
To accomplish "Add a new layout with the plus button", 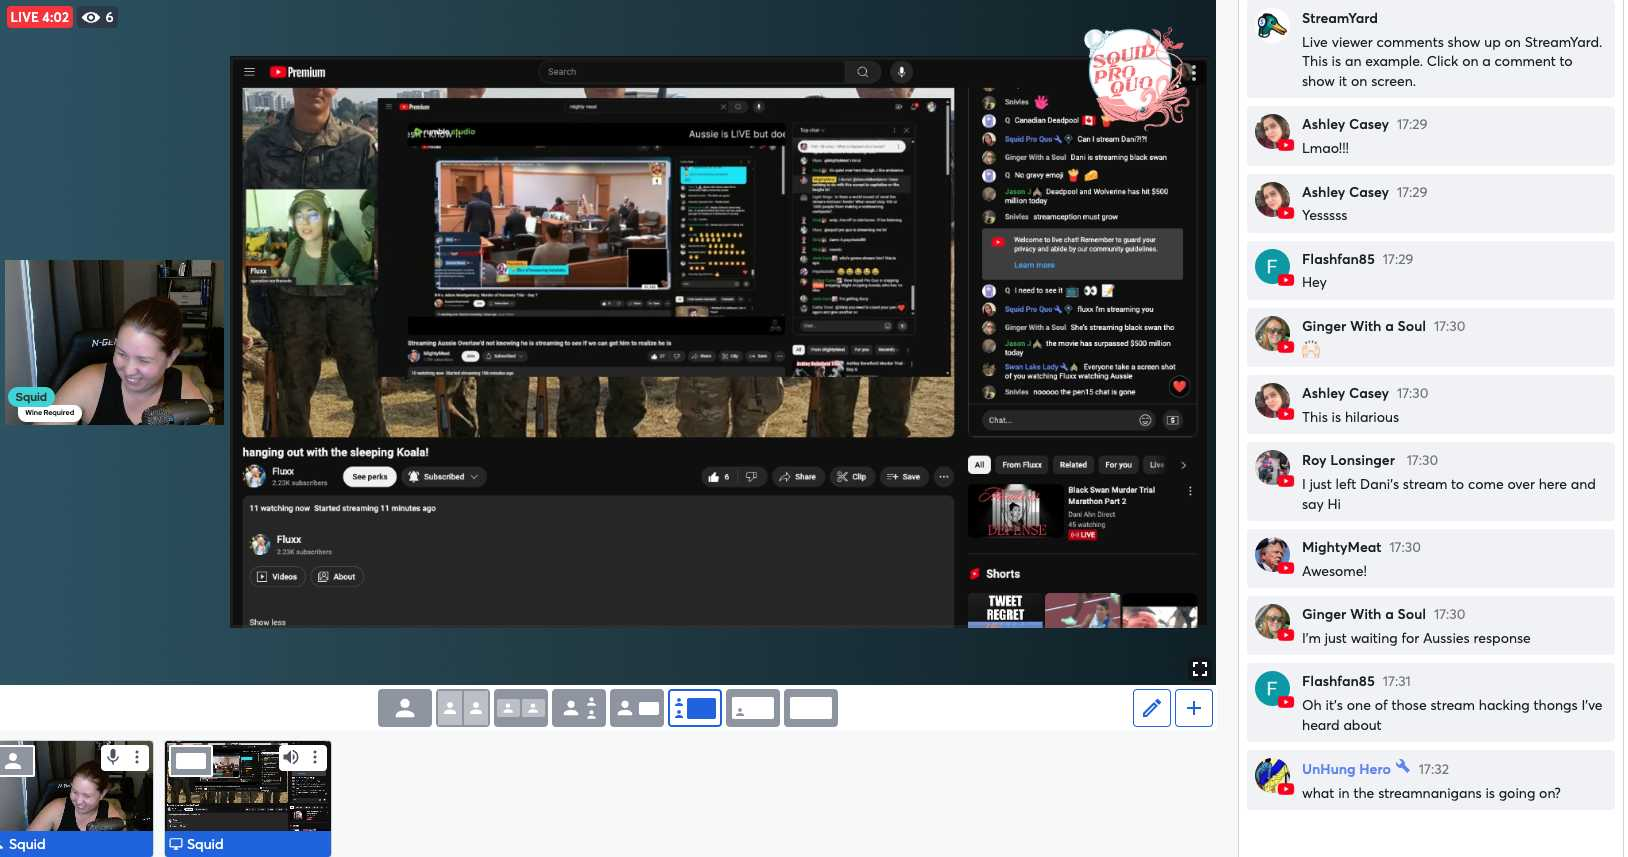I will click(1194, 708).
